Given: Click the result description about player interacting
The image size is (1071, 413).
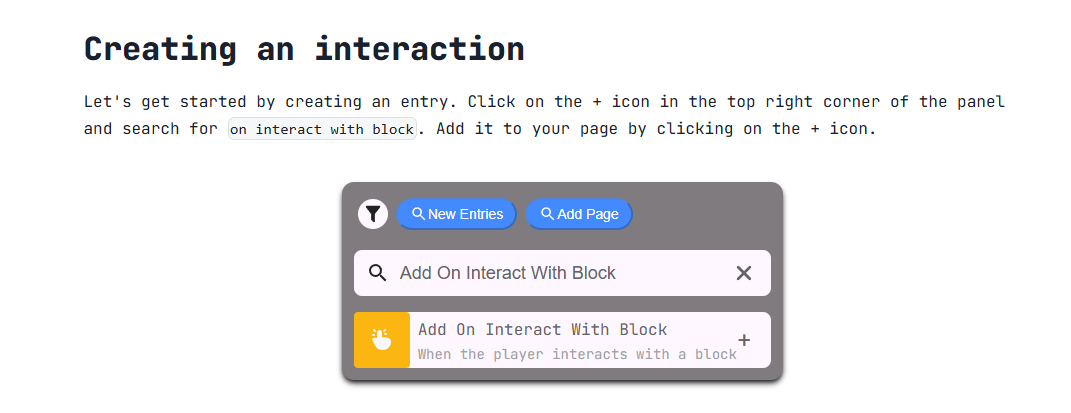Looking at the screenshot, I should tap(576, 354).
